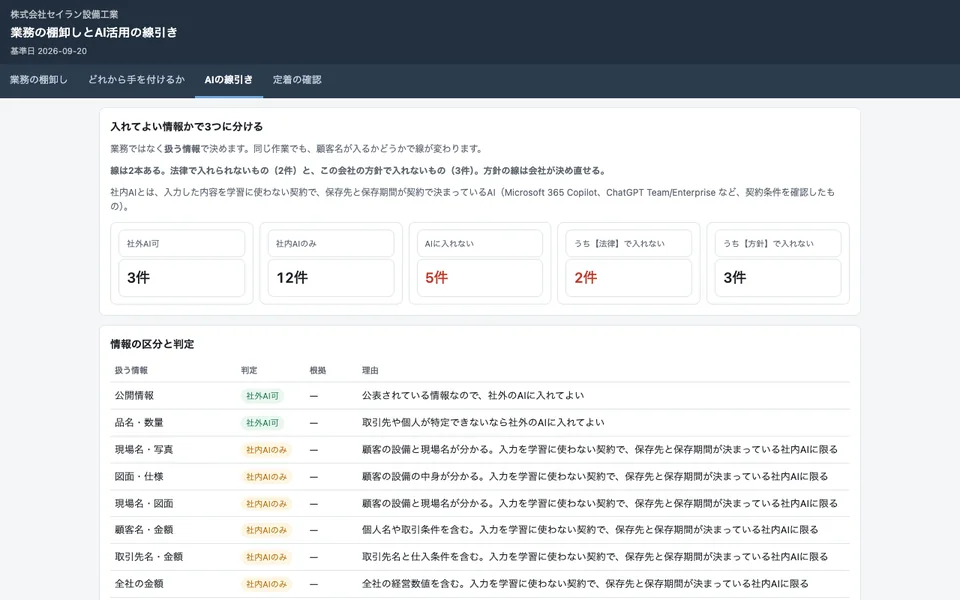Click the 社内AIのみ badge in 図面・仕様 row
Viewport: 960px width, 600px height.
(x=266, y=477)
